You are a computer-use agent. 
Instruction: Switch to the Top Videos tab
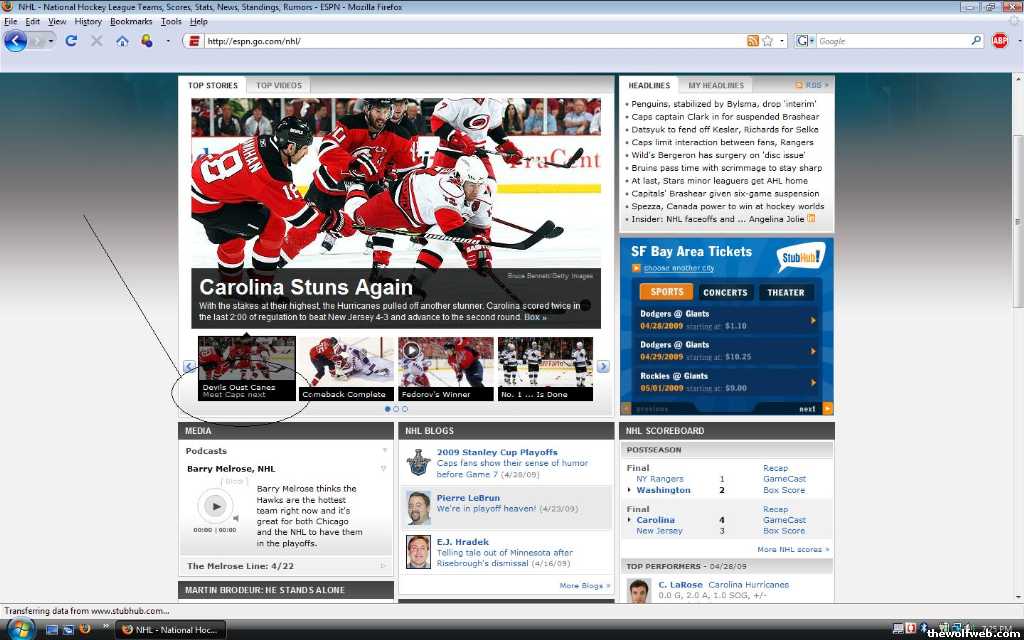pyautogui.click(x=278, y=85)
